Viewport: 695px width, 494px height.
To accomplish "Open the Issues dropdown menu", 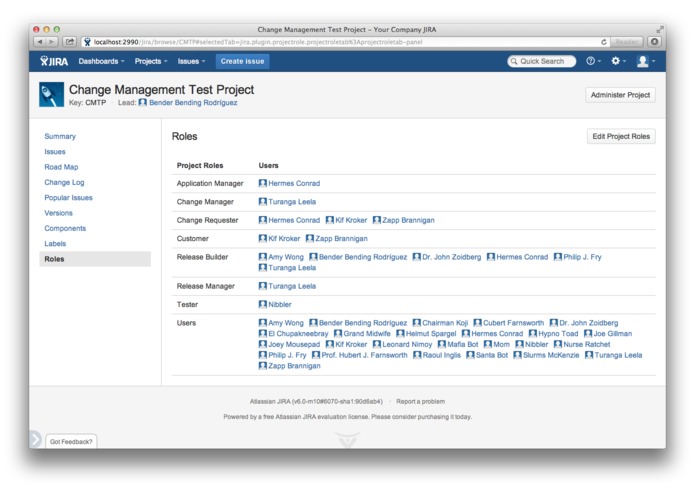I will point(191,61).
